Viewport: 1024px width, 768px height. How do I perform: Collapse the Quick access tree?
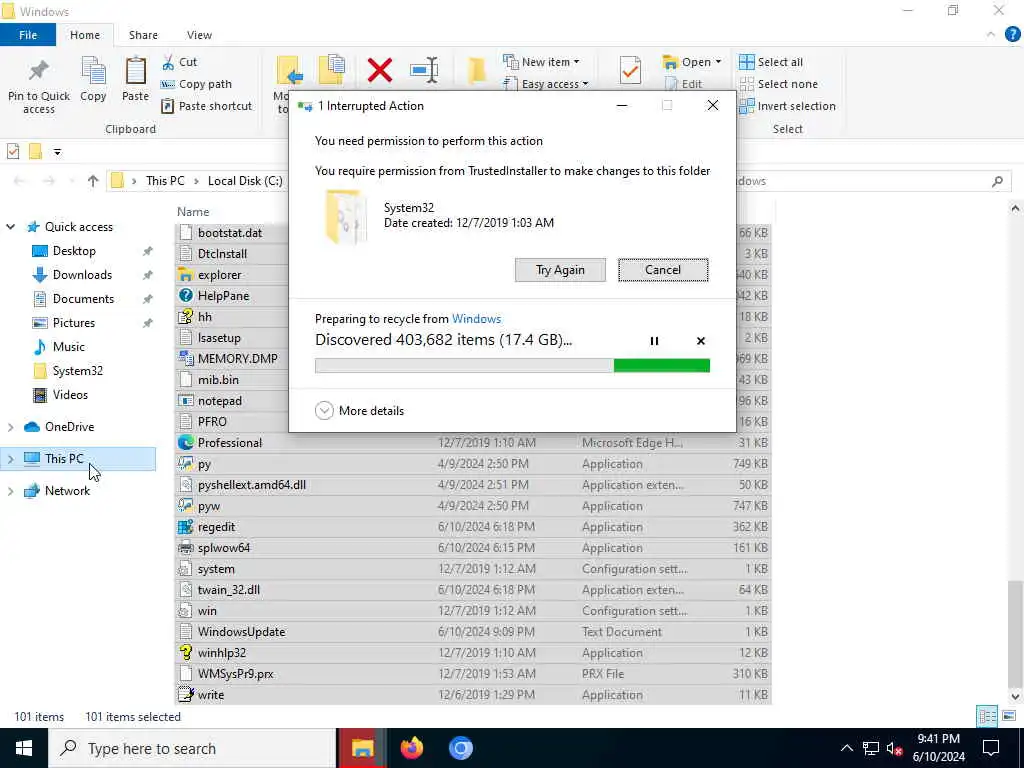10,227
